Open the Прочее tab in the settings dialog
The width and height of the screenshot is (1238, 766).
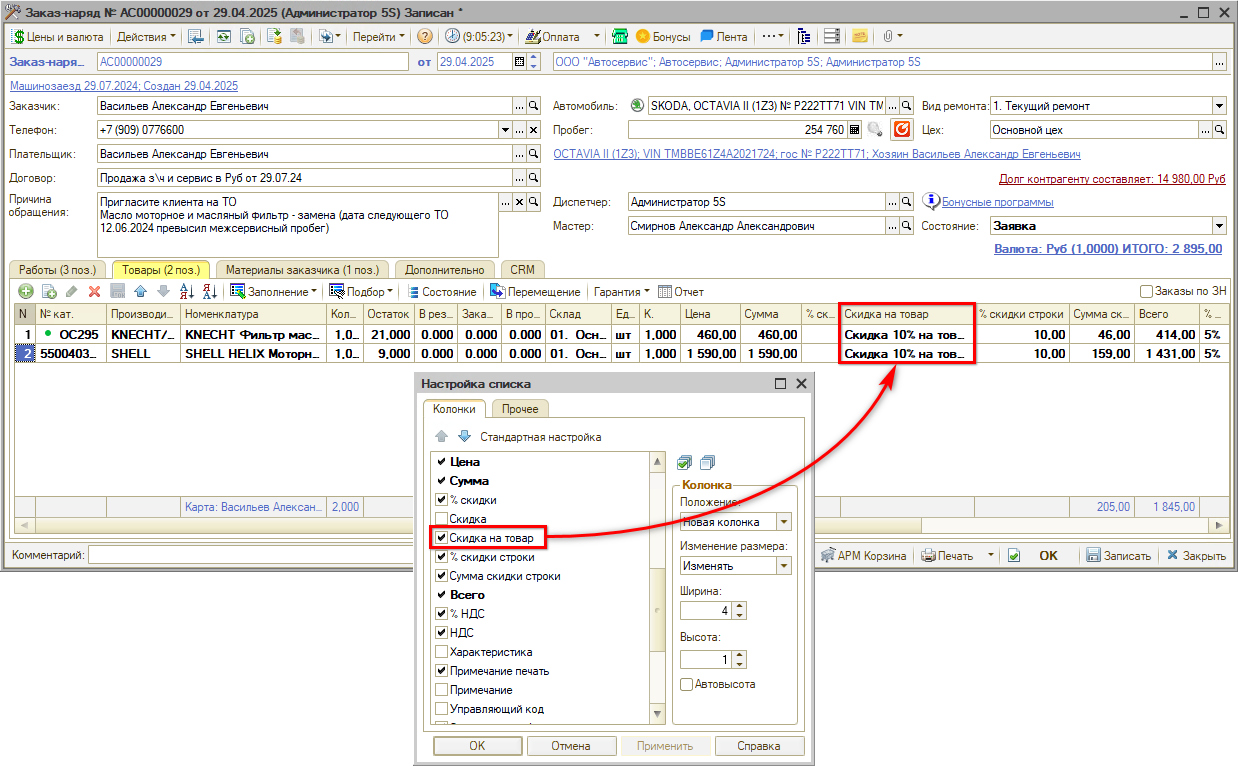[520, 409]
